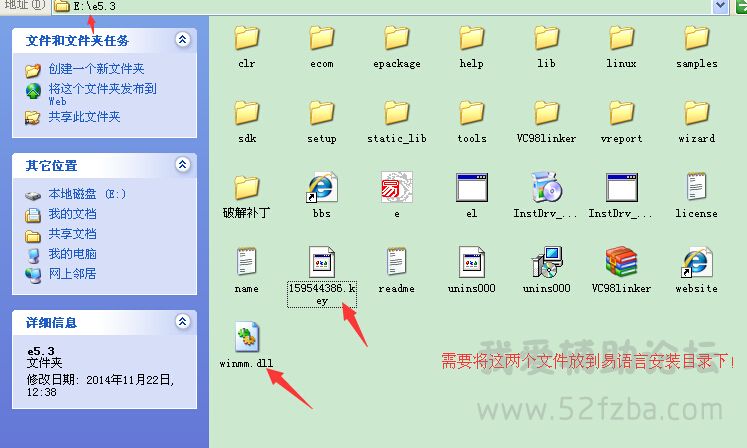Click the green Go arrow button by the address bar

740,6
